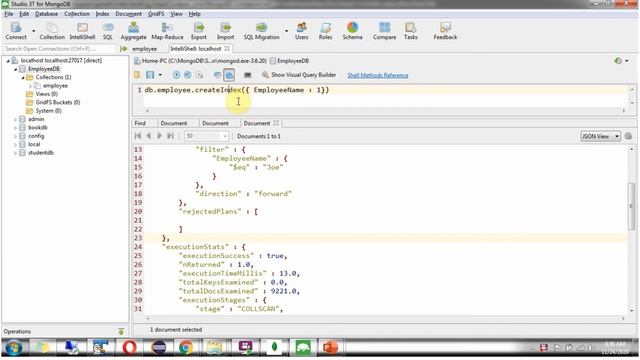Click the Export toolbar icon
The height and width of the screenshot is (360, 640).
tap(199, 31)
